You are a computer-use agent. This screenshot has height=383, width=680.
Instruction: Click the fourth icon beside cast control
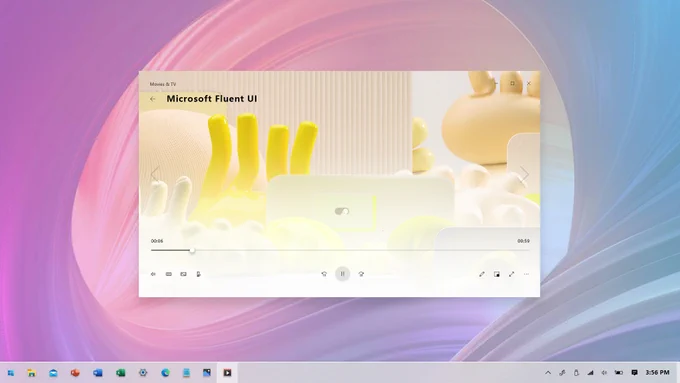(198, 274)
